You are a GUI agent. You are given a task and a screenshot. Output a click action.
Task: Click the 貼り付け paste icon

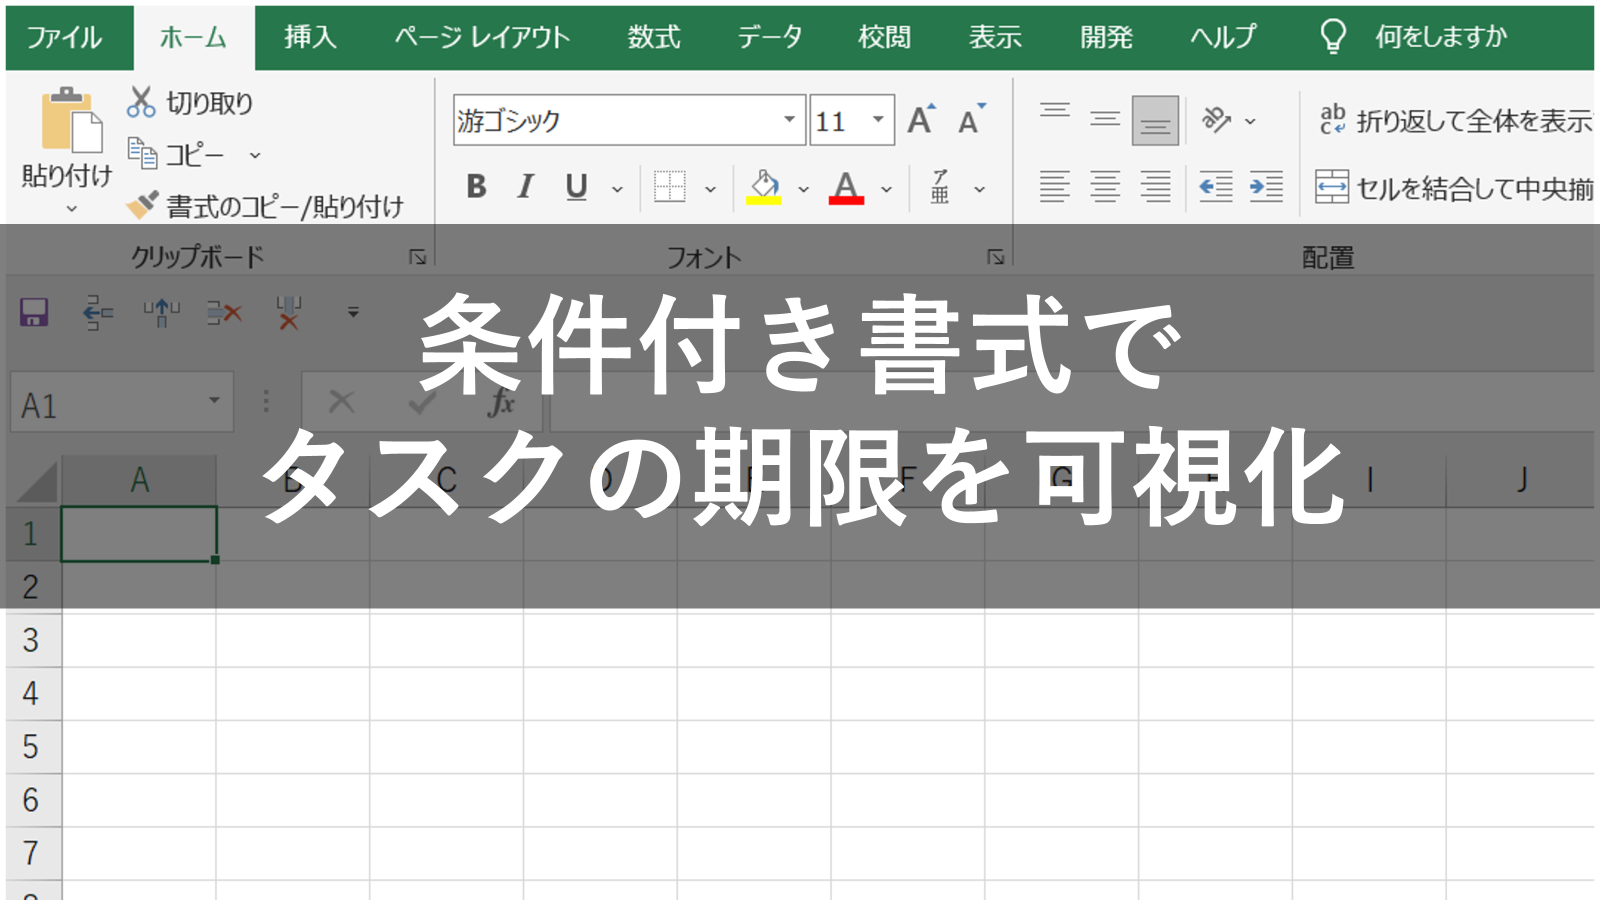70,120
